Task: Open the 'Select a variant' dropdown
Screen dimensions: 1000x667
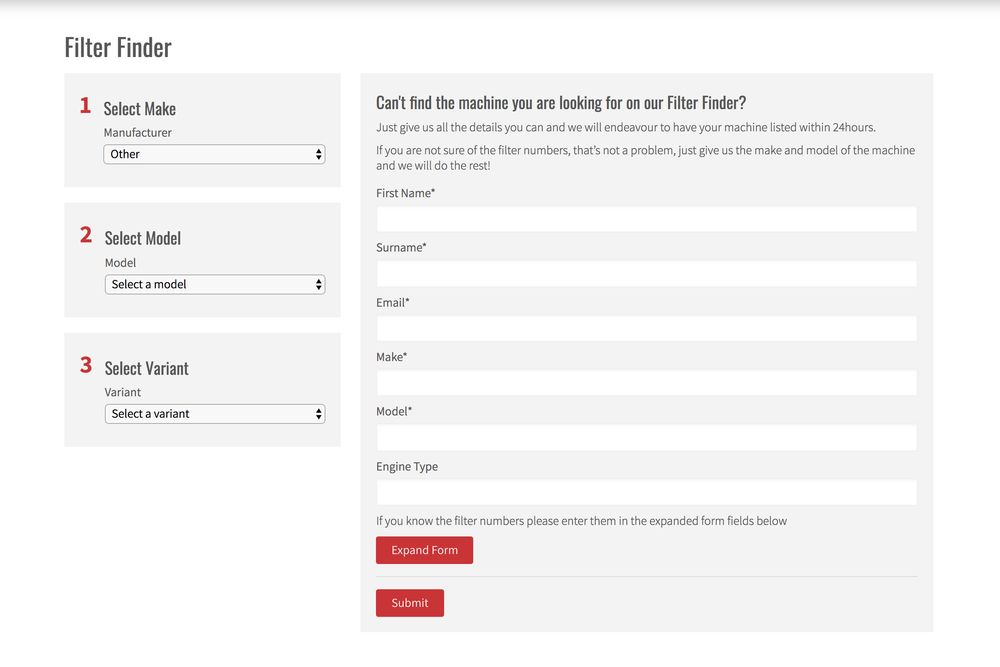Action: point(214,414)
